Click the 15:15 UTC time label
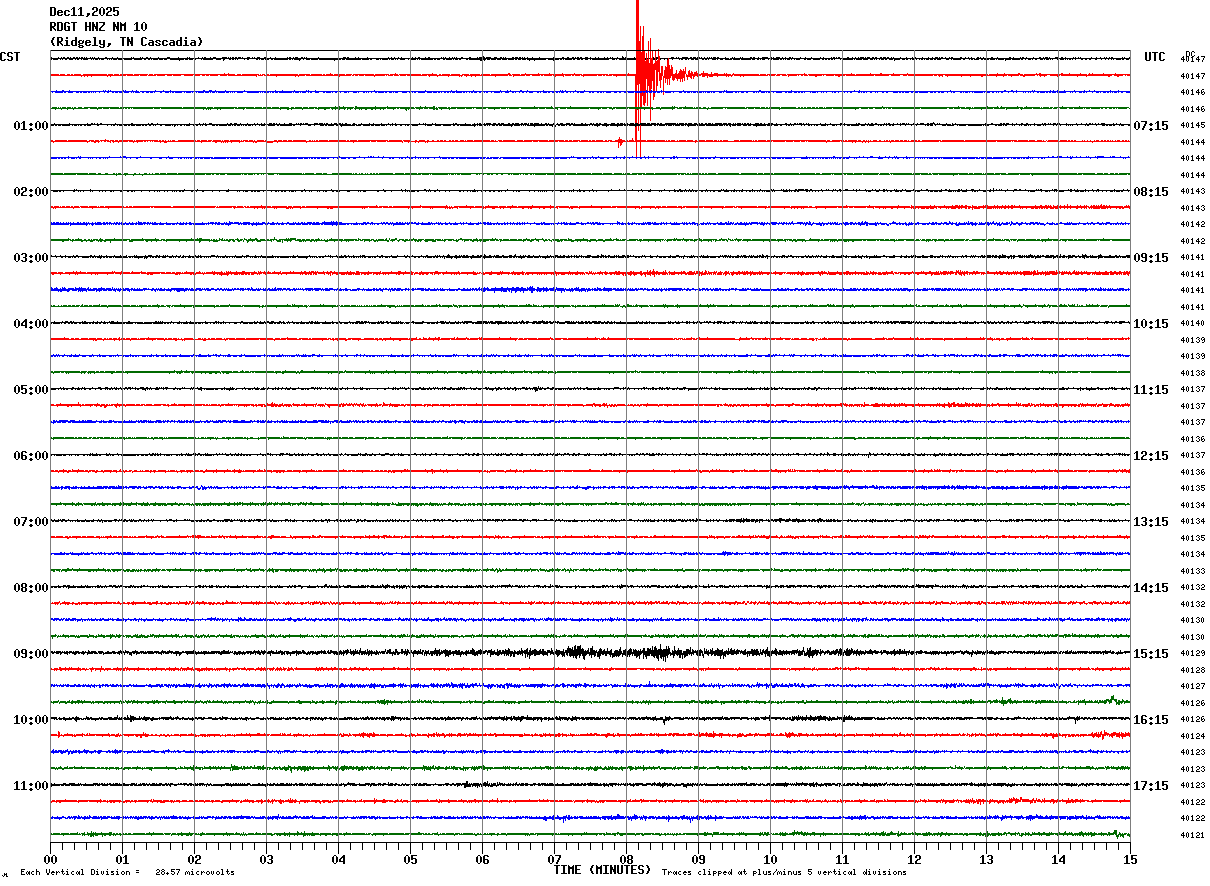 pos(1151,654)
